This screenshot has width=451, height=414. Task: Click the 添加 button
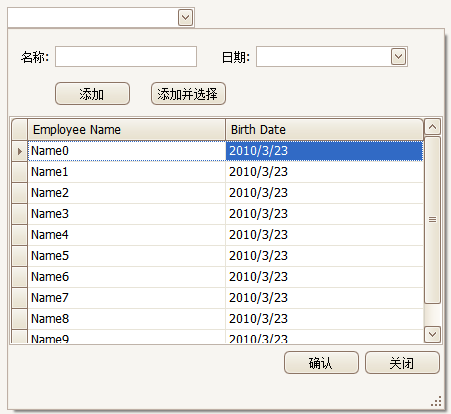(92, 94)
